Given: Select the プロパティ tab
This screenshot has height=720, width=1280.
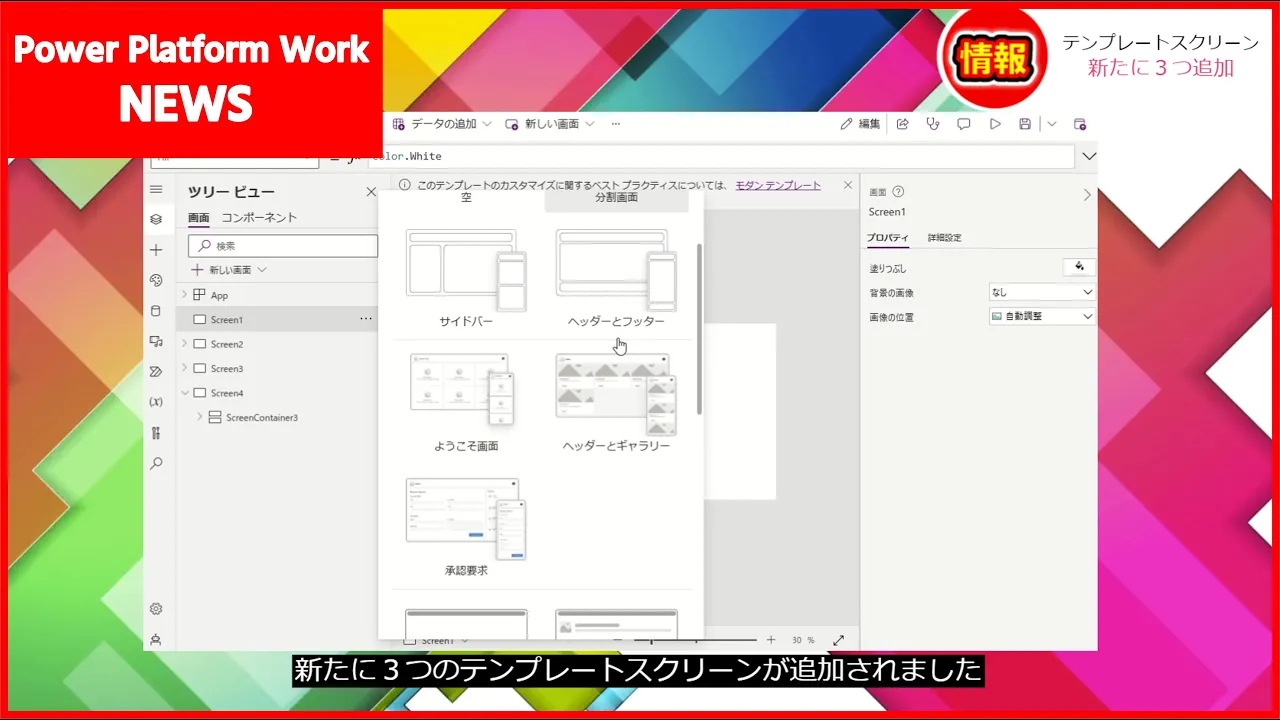Looking at the screenshot, I should 888,238.
